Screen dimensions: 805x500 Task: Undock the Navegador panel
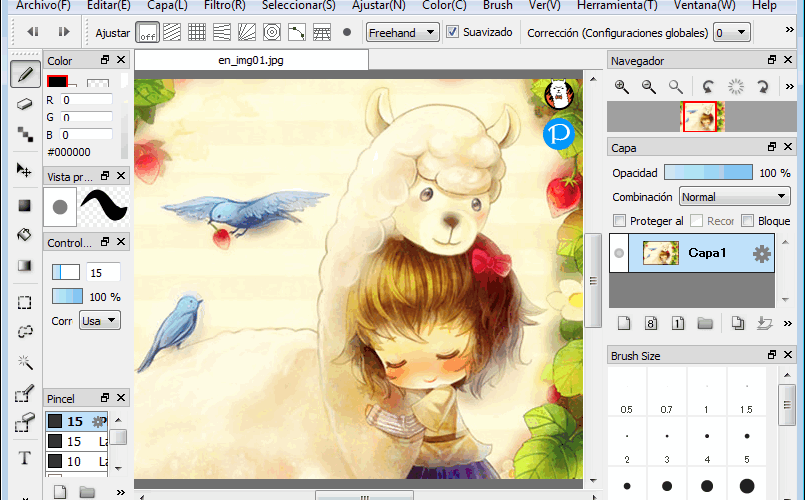click(x=772, y=60)
